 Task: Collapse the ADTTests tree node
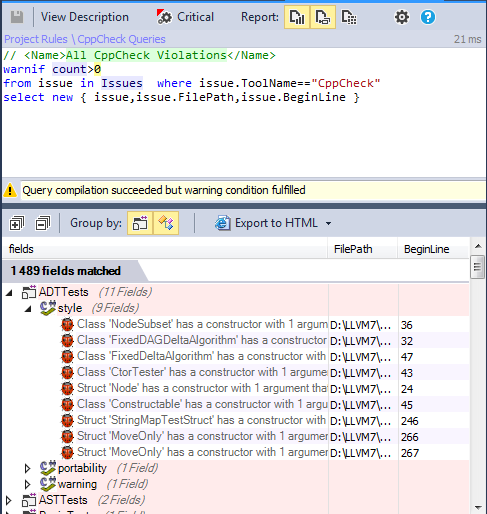coord(9,293)
